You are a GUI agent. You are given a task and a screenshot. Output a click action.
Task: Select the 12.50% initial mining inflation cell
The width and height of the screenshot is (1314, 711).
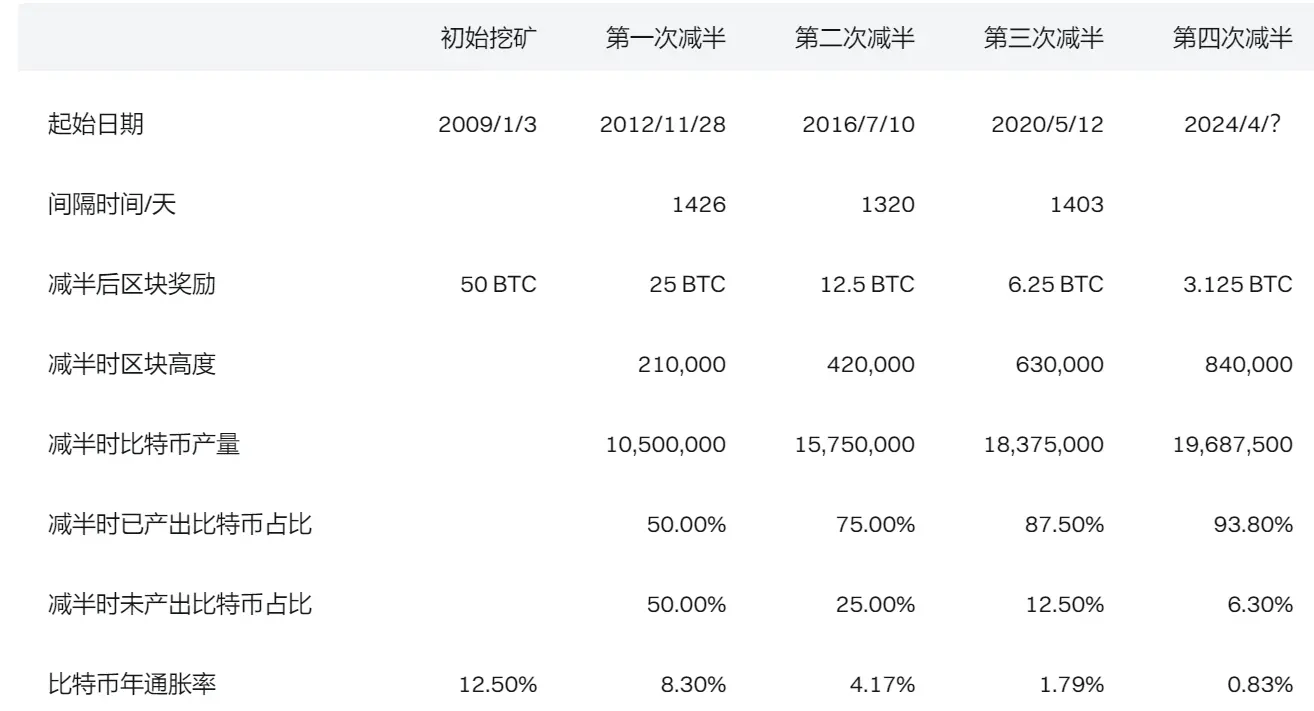click(498, 685)
